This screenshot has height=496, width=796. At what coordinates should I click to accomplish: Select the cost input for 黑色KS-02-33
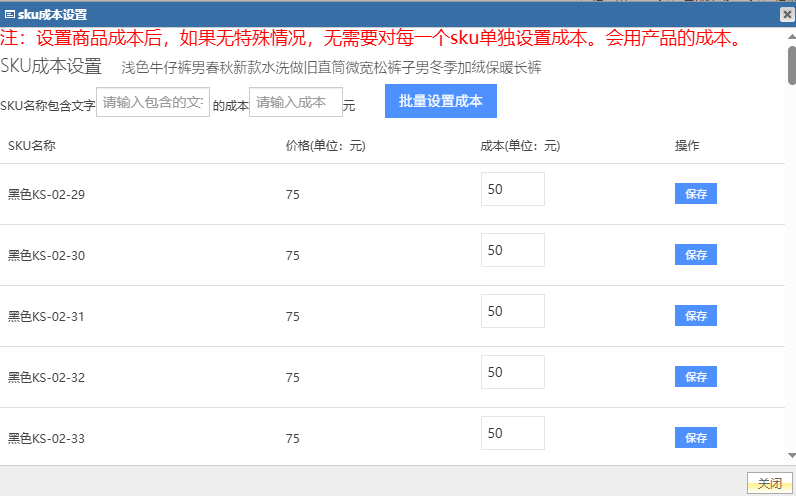[x=512, y=433]
